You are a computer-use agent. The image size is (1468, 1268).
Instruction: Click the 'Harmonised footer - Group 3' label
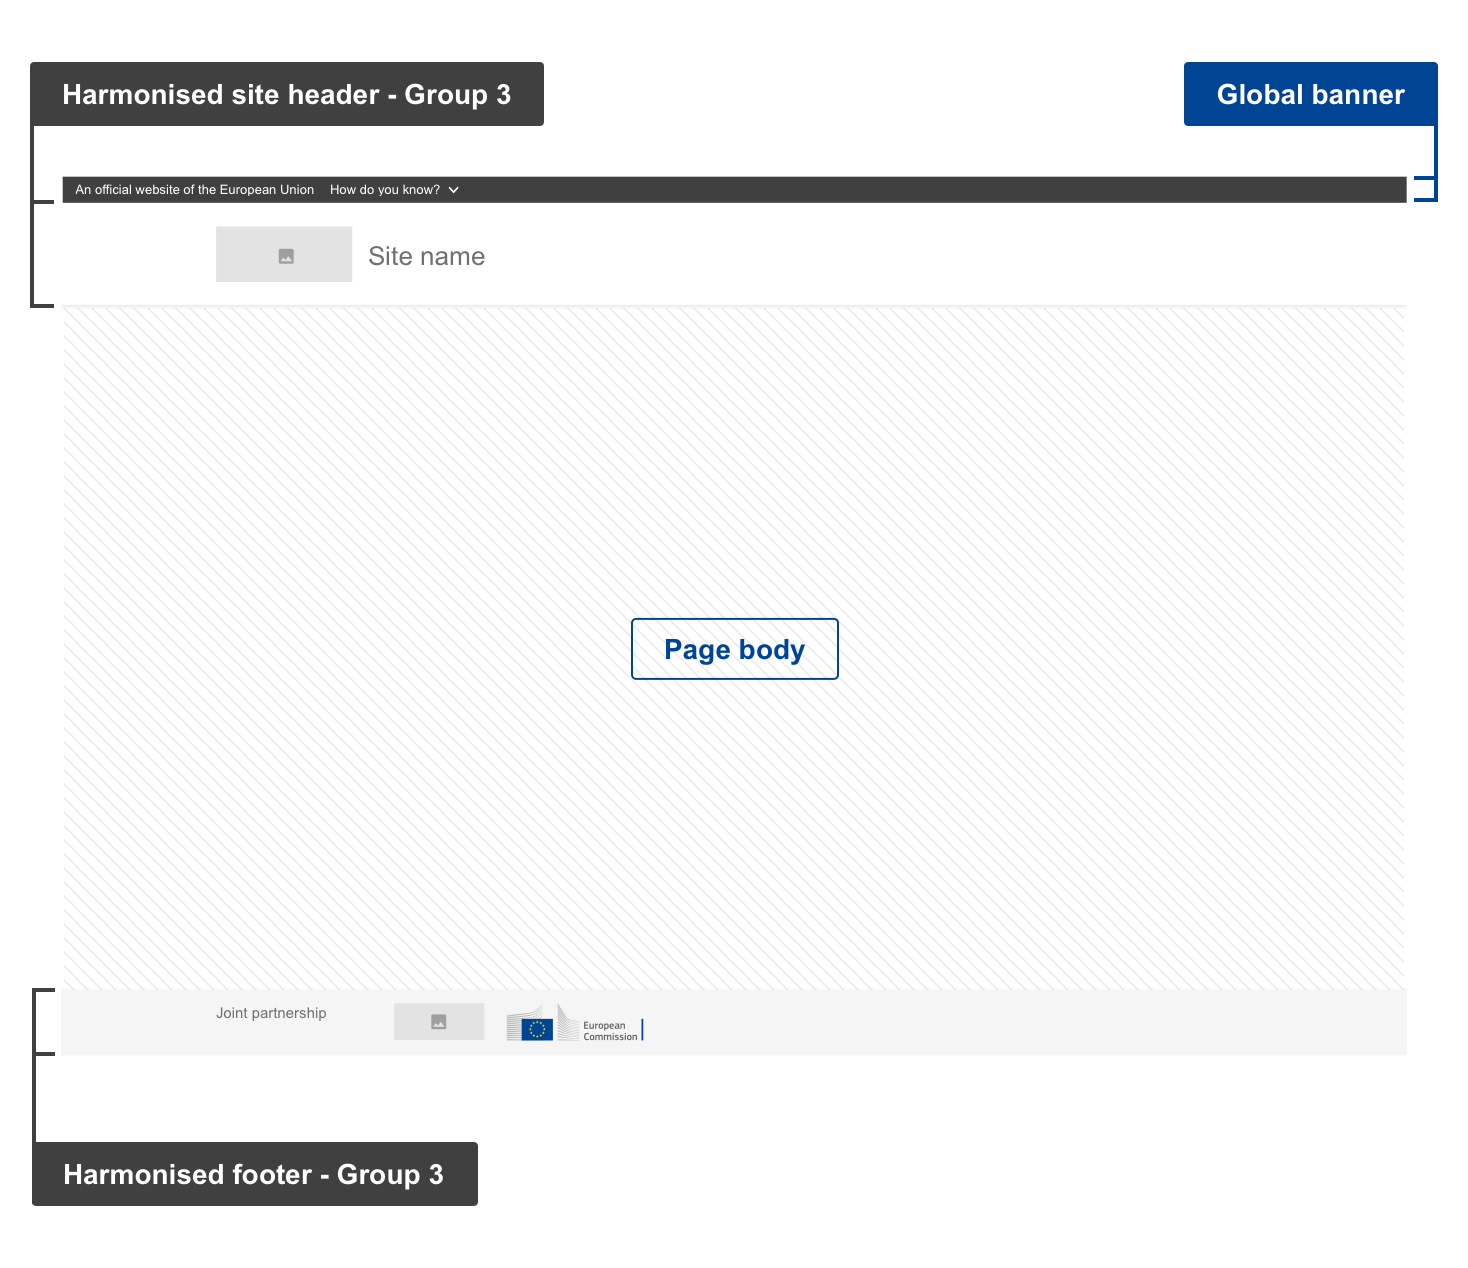pyautogui.click(x=254, y=1174)
